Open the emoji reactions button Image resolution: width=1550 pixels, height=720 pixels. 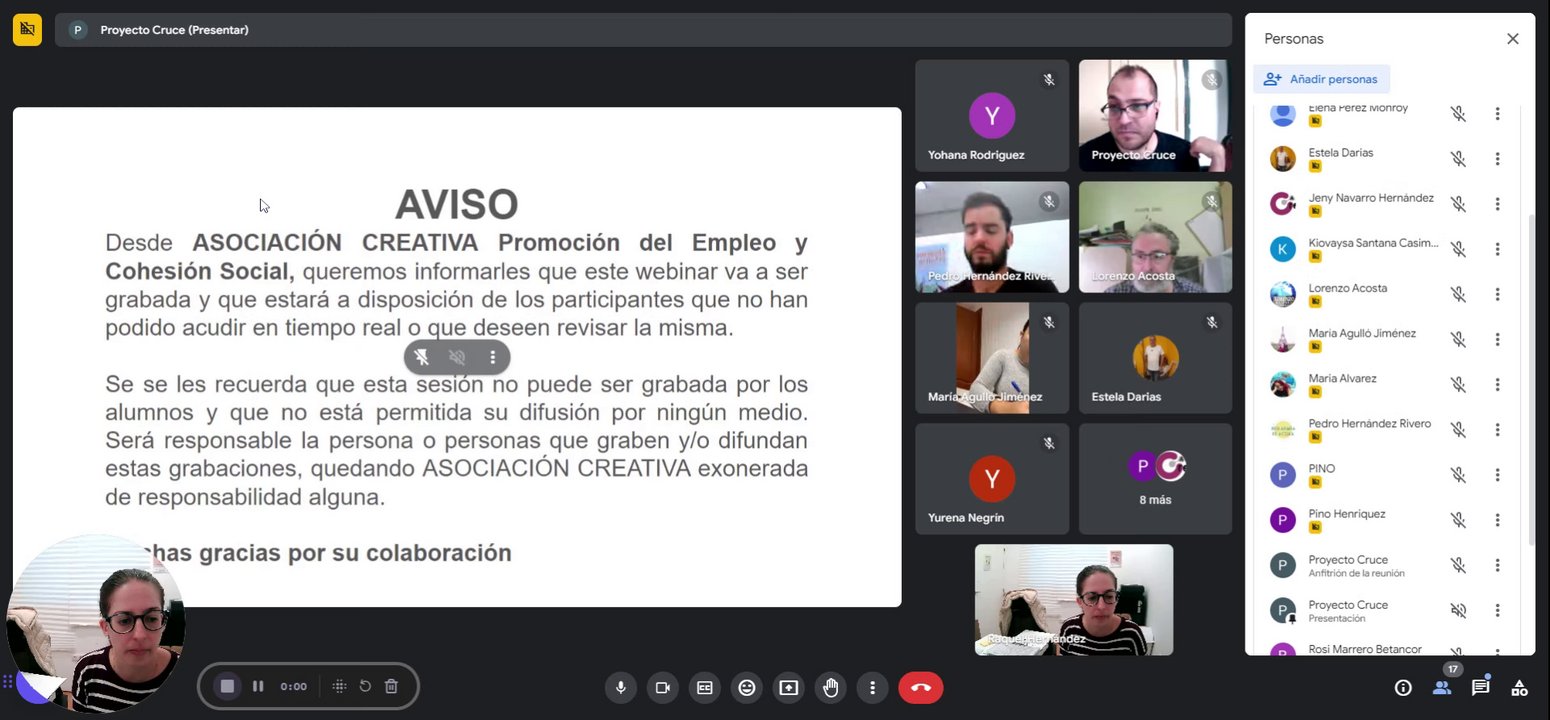[746, 687]
